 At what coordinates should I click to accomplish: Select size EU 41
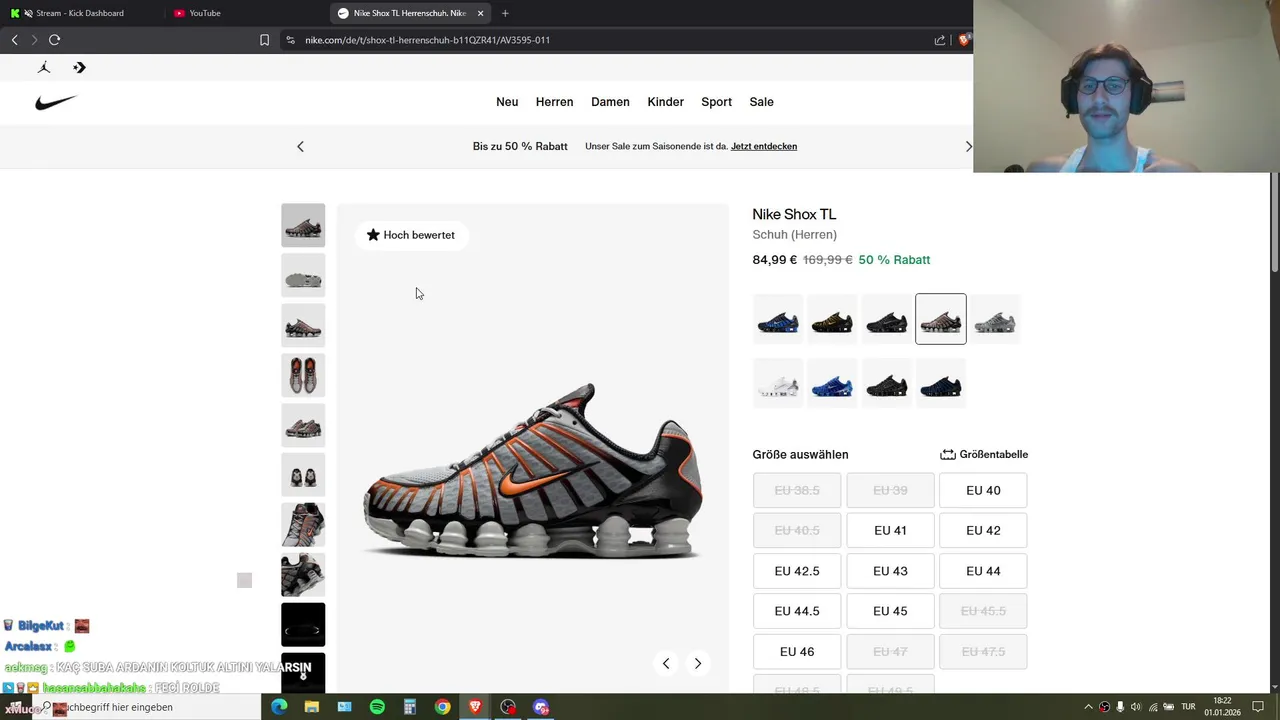click(x=890, y=530)
